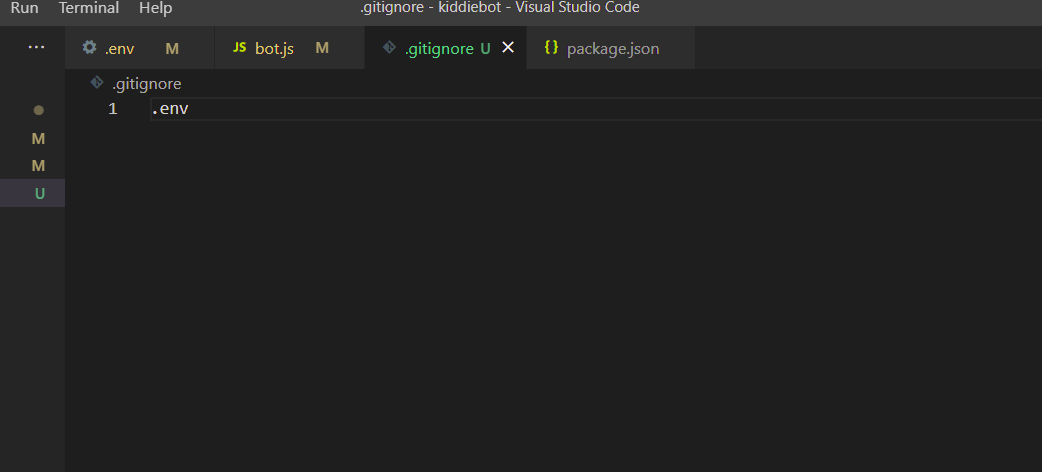This screenshot has height=472, width=1042.
Task: Click the M status badge on bot.js tab
Action: [x=322, y=48]
